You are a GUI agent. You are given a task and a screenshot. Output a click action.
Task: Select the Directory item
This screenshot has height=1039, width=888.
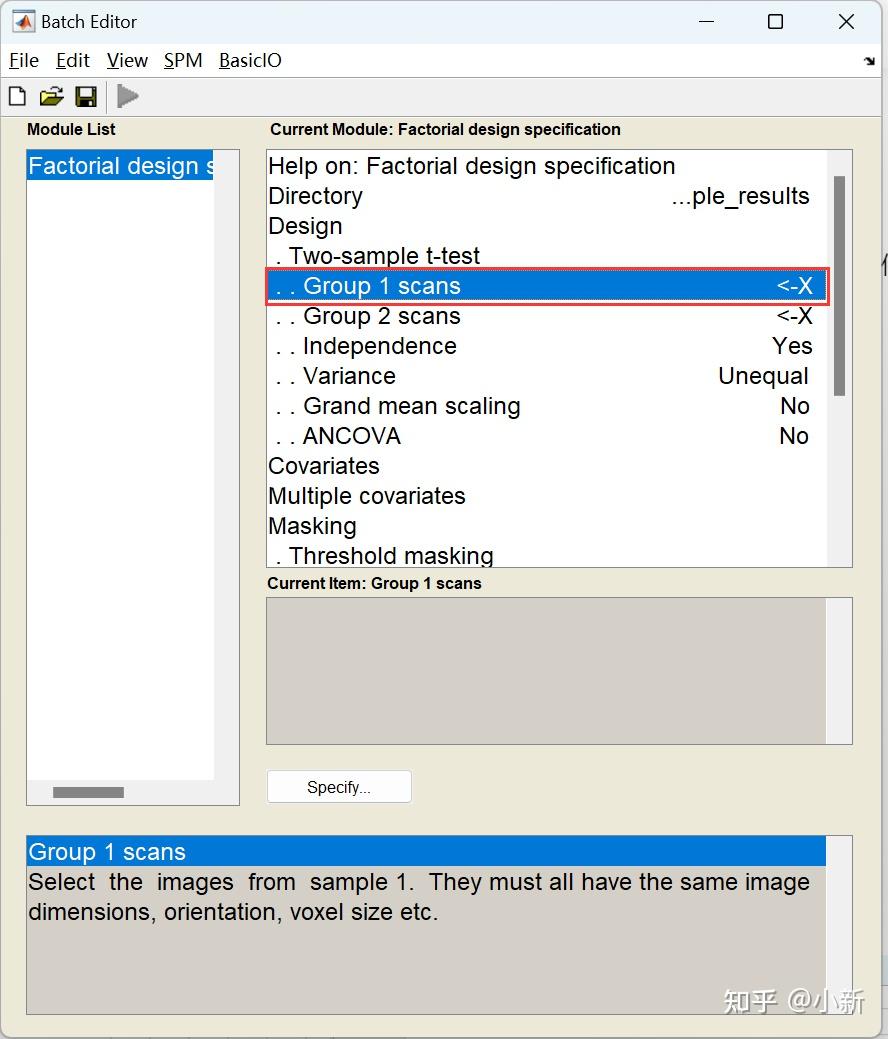tap(315, 196)
